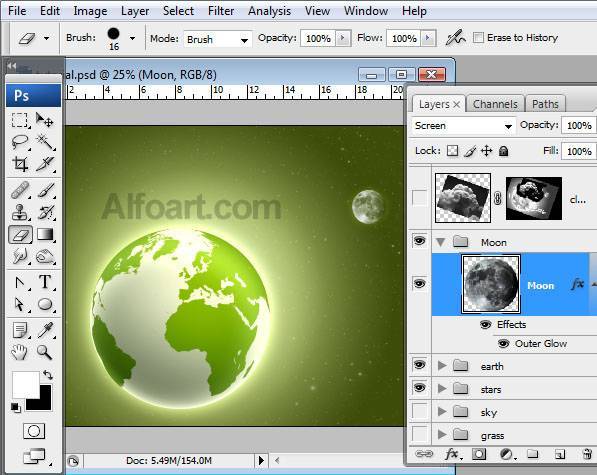Enable Erase to History checkbox
This screenshot has width=597, height=475.
pos(478,38)
